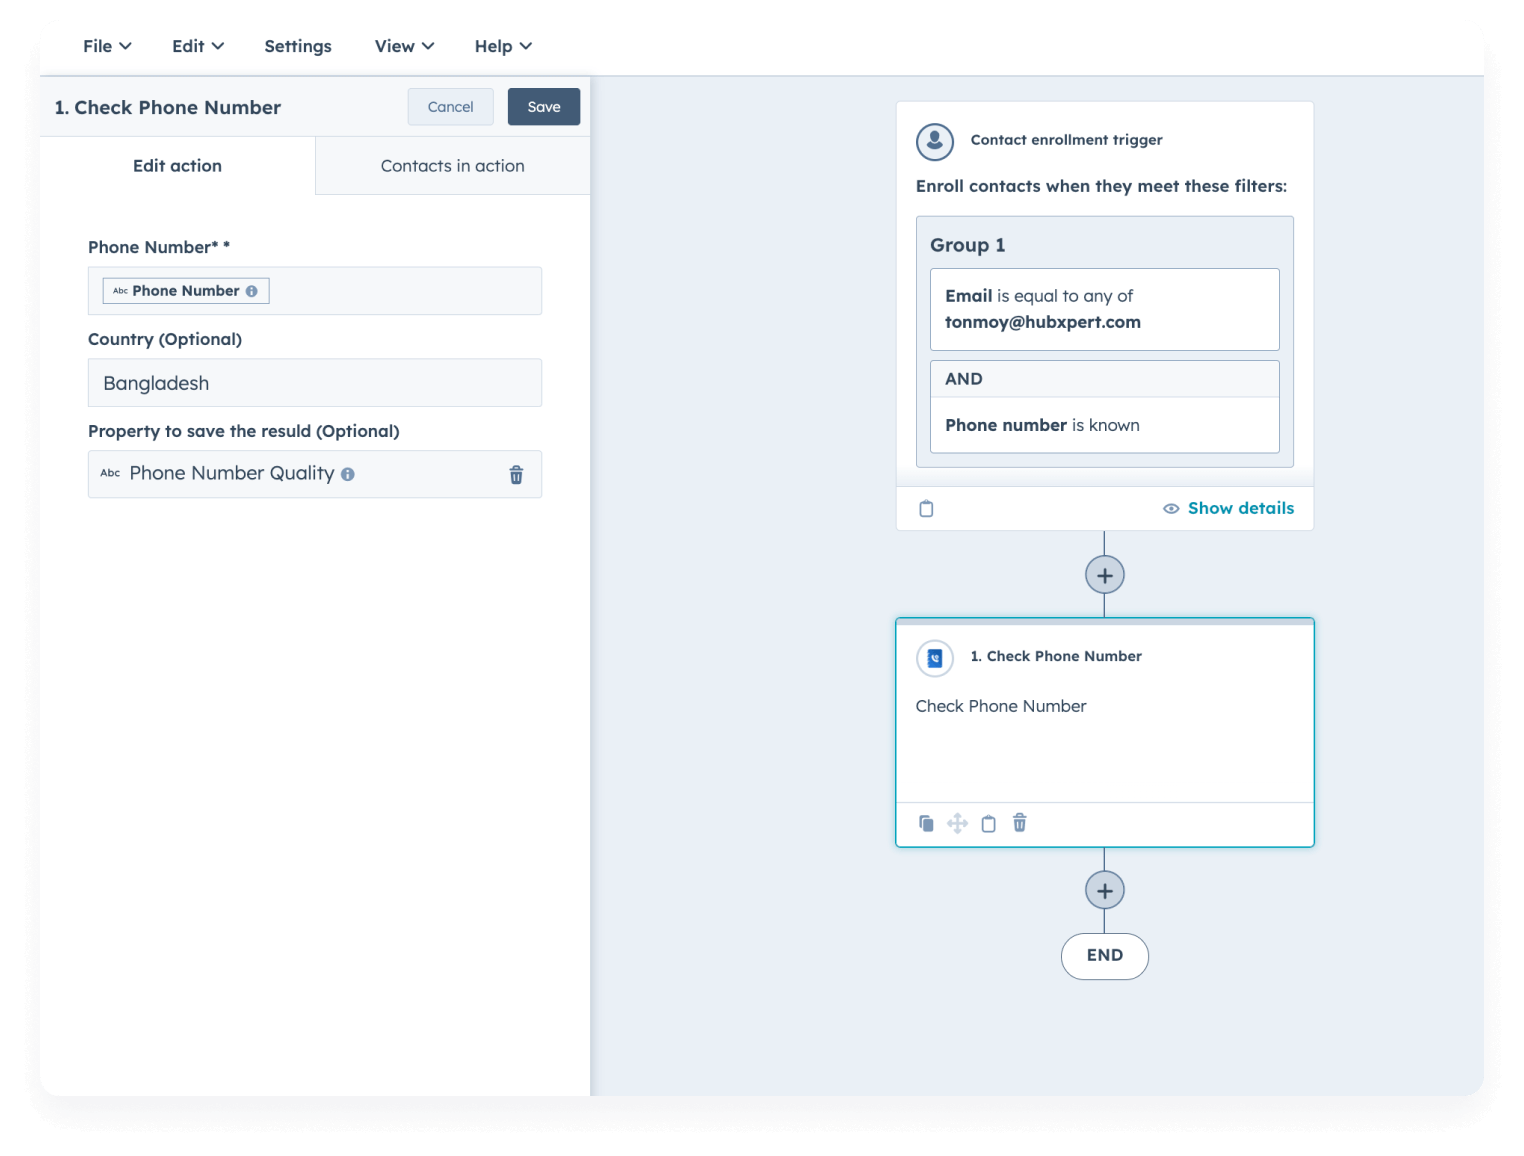Add action above END node
The width and height of the screenshot is (1524, 1156).
[x=1104, y=890]
